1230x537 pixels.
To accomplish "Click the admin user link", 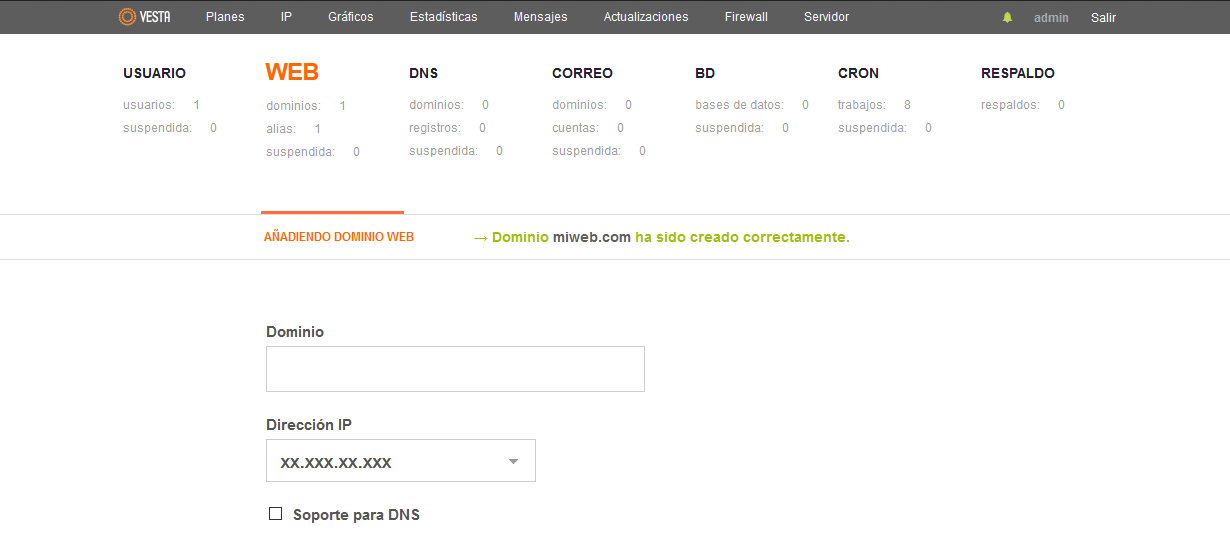I will tap(1051, 18).
